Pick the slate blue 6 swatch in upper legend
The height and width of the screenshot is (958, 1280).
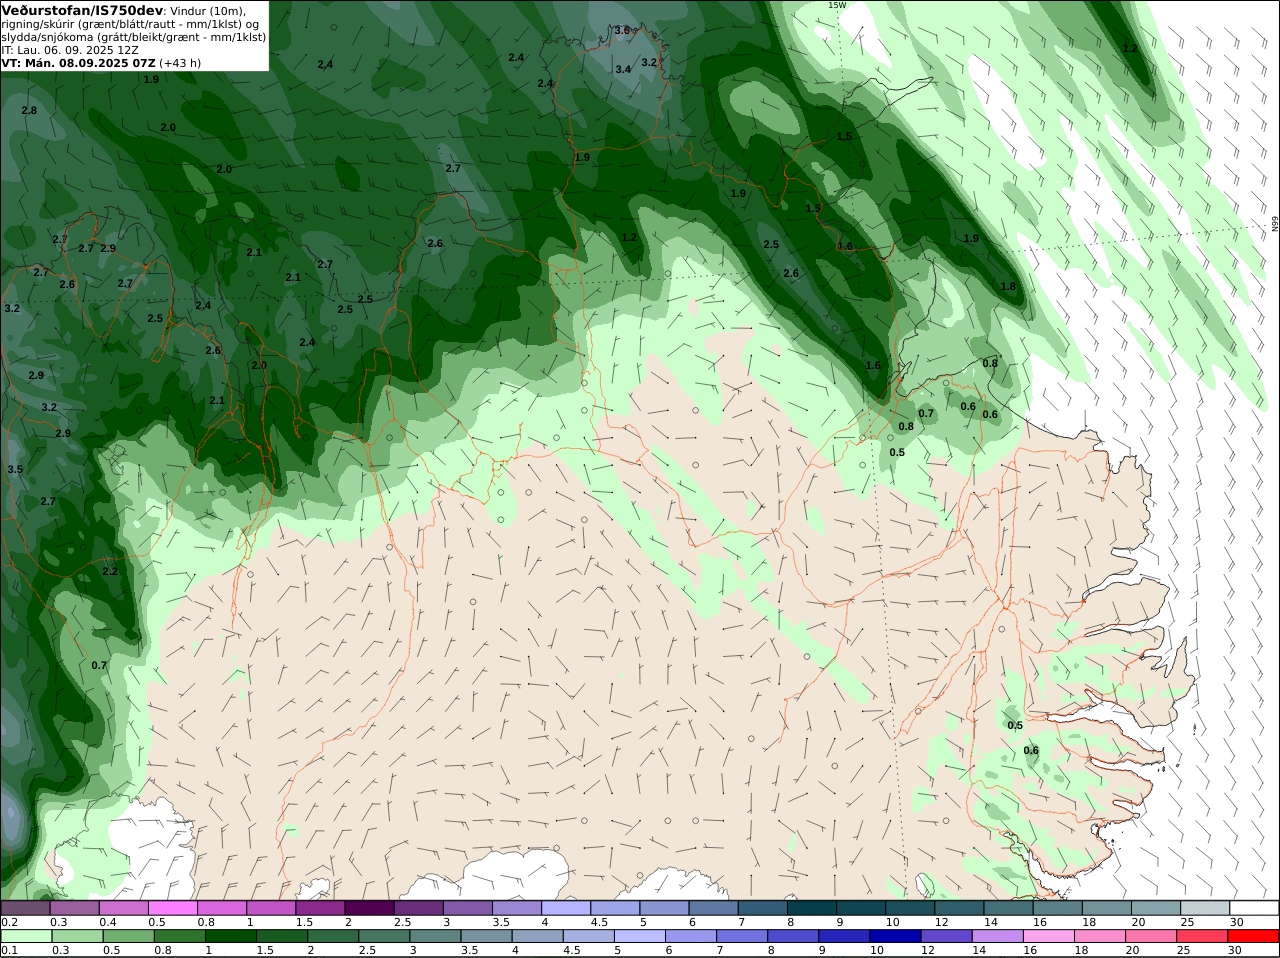(x=713, y=908)
